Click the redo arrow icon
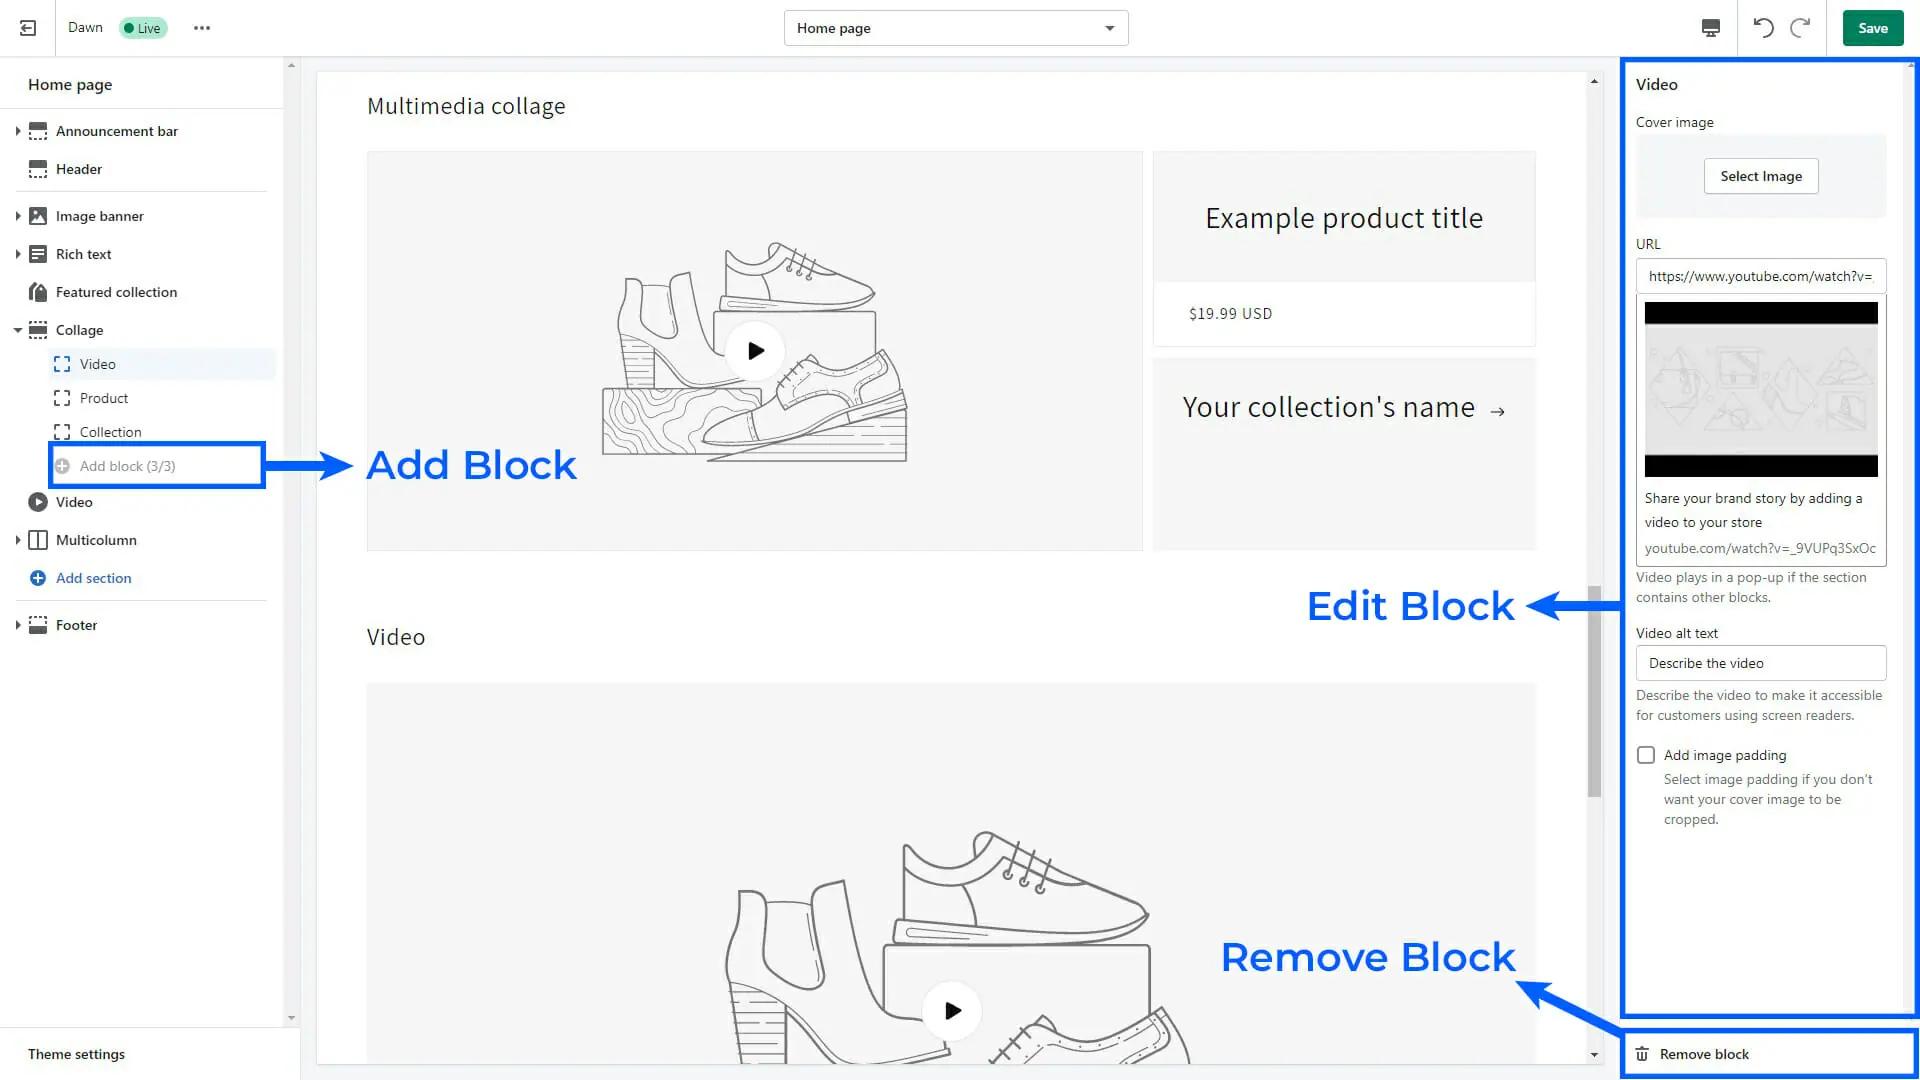This screenshot has height=1080, width=1920. coord(1800,28)
